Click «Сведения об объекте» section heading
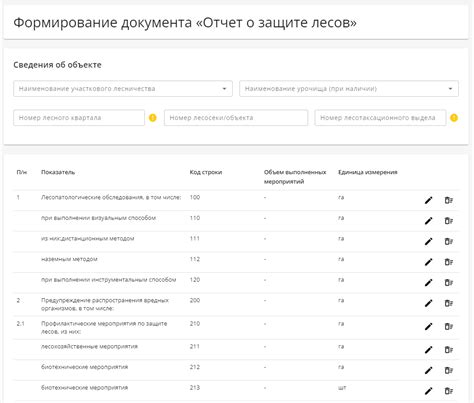The height and width of the screenshot is (403, 474). click(x=57, y=65)
